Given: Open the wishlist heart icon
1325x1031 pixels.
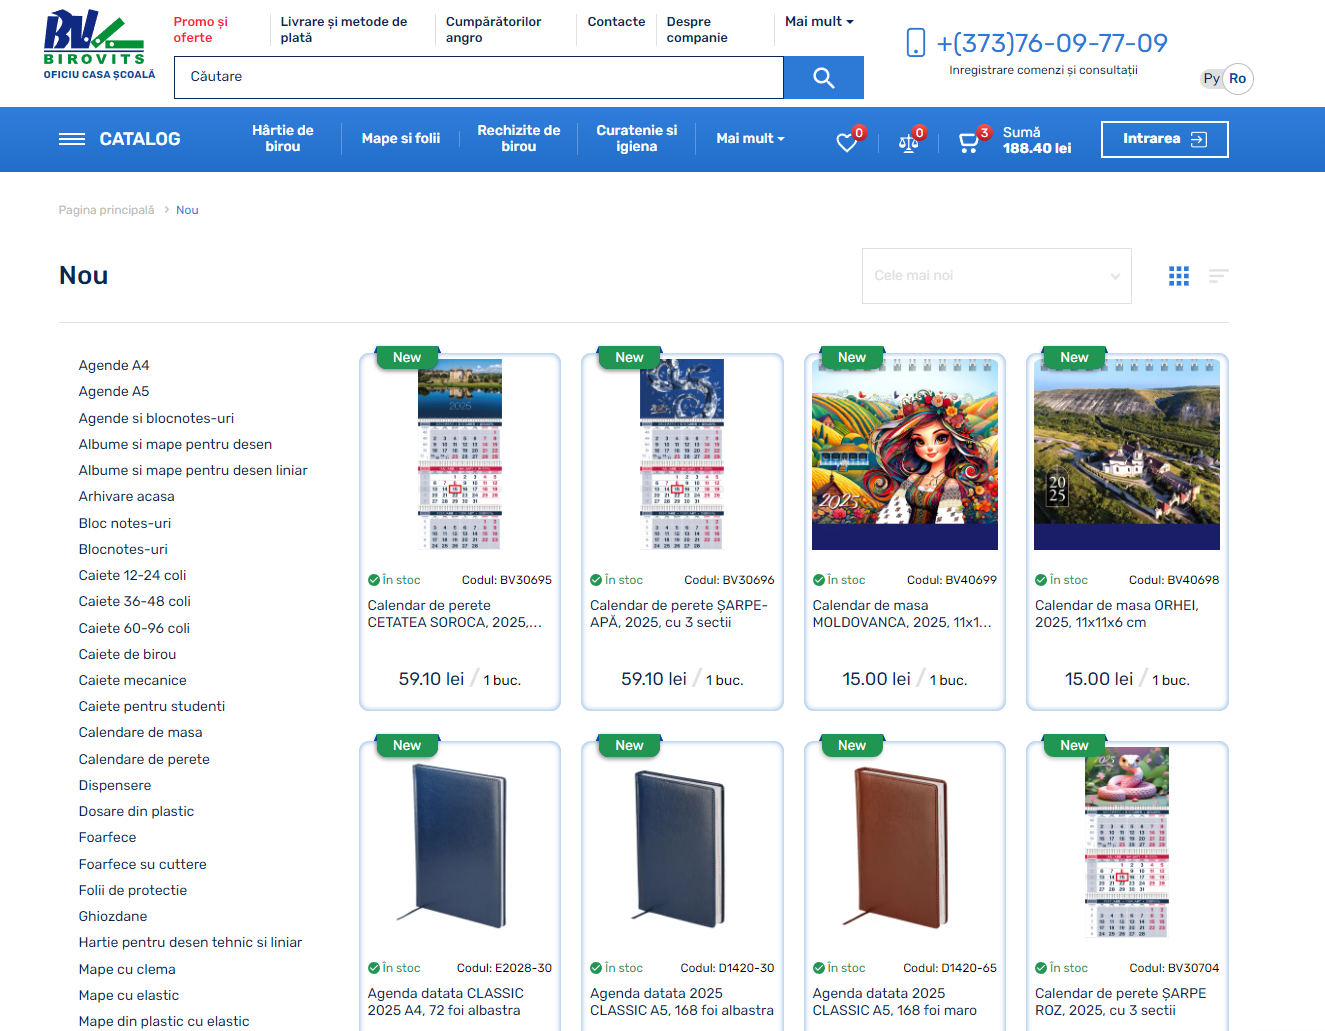Looking at the screenshot, I should coord(847,142).
